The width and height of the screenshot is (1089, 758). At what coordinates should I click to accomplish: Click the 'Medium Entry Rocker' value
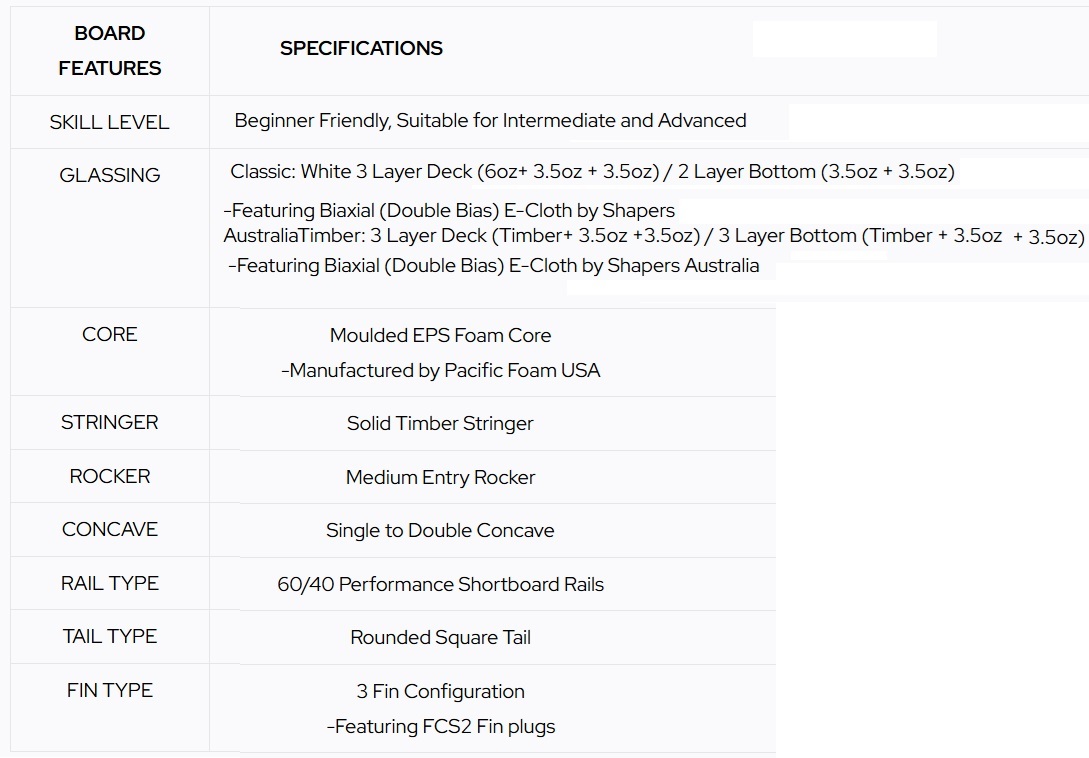click(440, 477)
